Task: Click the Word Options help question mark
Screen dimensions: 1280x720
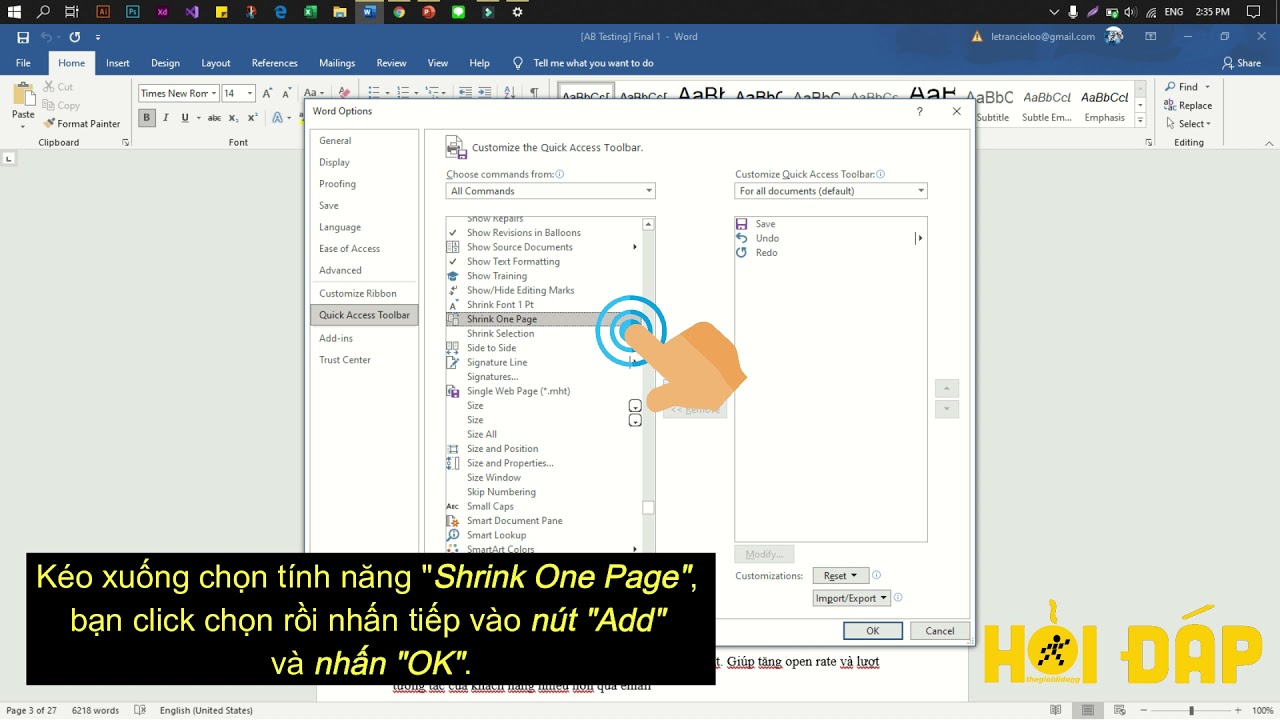Action: point(920,112)
